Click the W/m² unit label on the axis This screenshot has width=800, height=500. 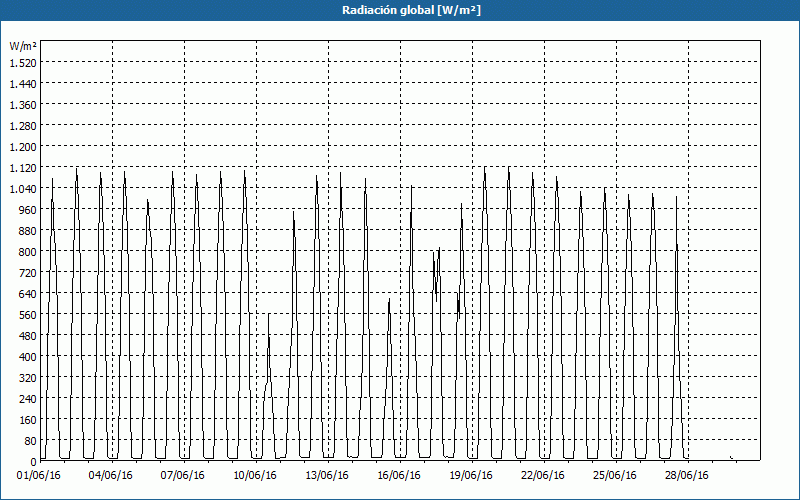[x=23, y=46]
